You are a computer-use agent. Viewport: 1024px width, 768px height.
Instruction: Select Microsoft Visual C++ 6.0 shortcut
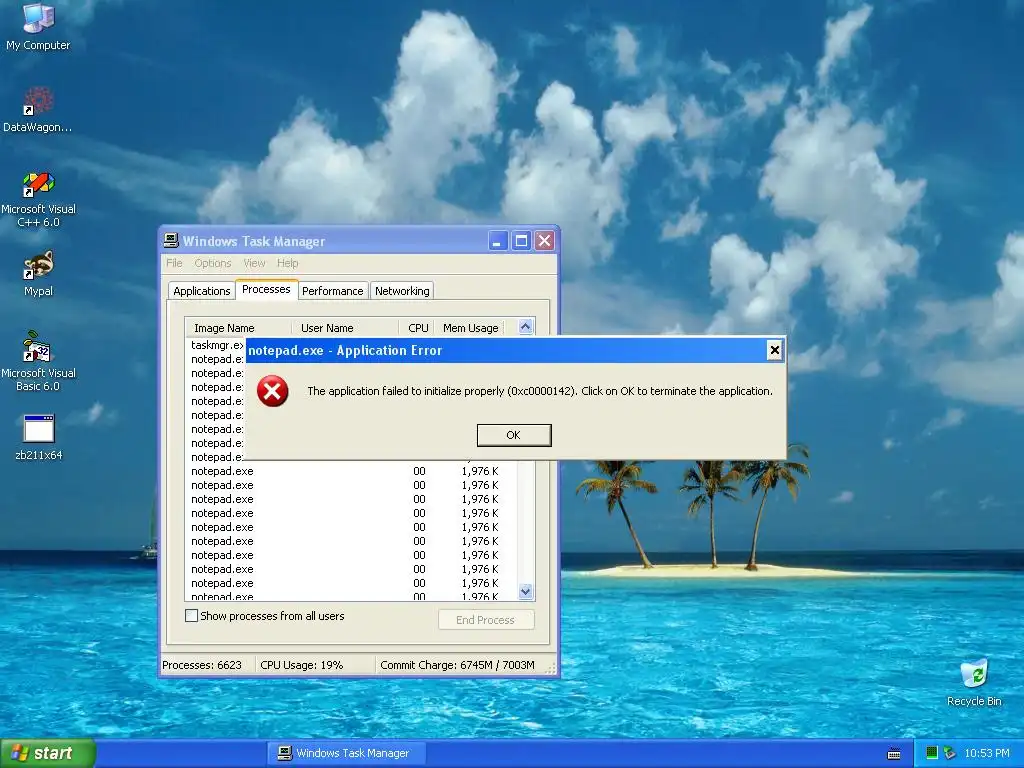pos(39,199)
